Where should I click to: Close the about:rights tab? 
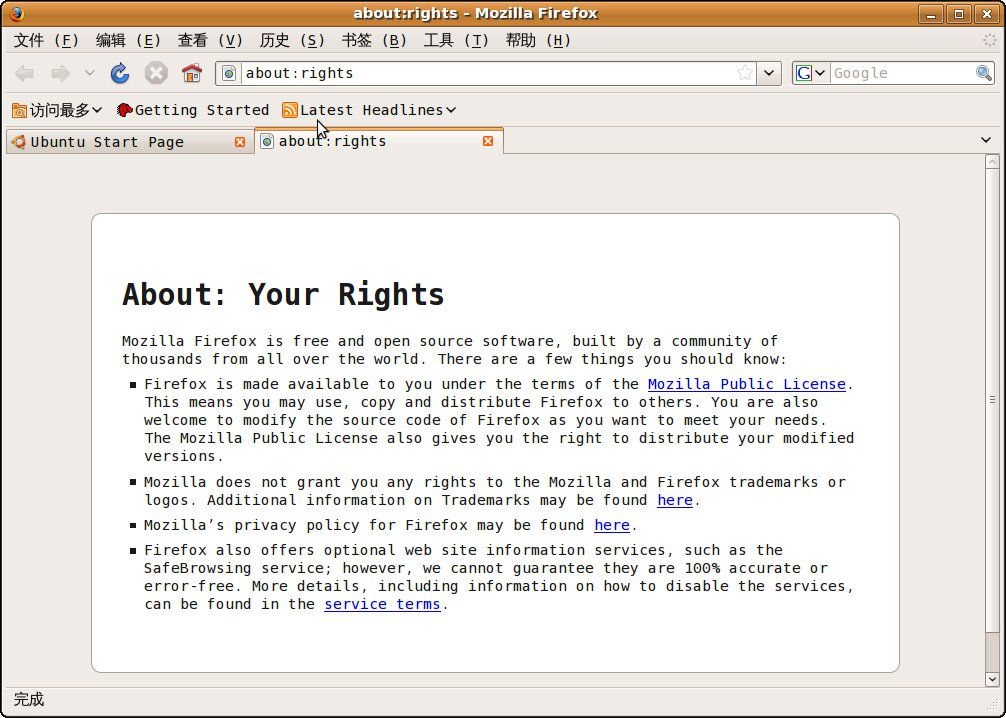[488, 141]
